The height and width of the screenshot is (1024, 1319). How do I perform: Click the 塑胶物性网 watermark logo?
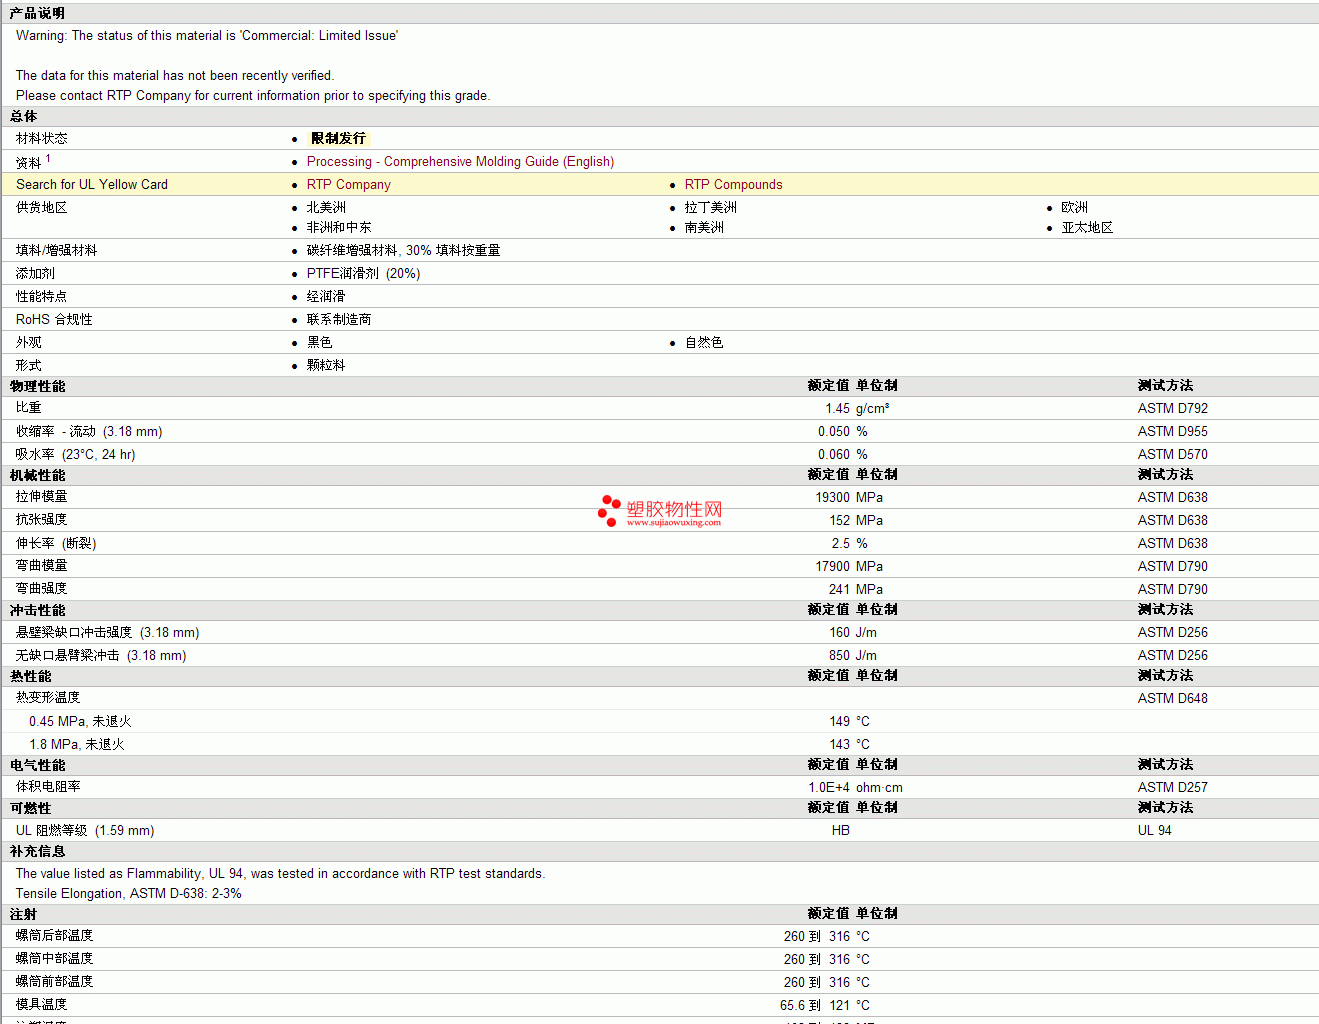point(660,509)
